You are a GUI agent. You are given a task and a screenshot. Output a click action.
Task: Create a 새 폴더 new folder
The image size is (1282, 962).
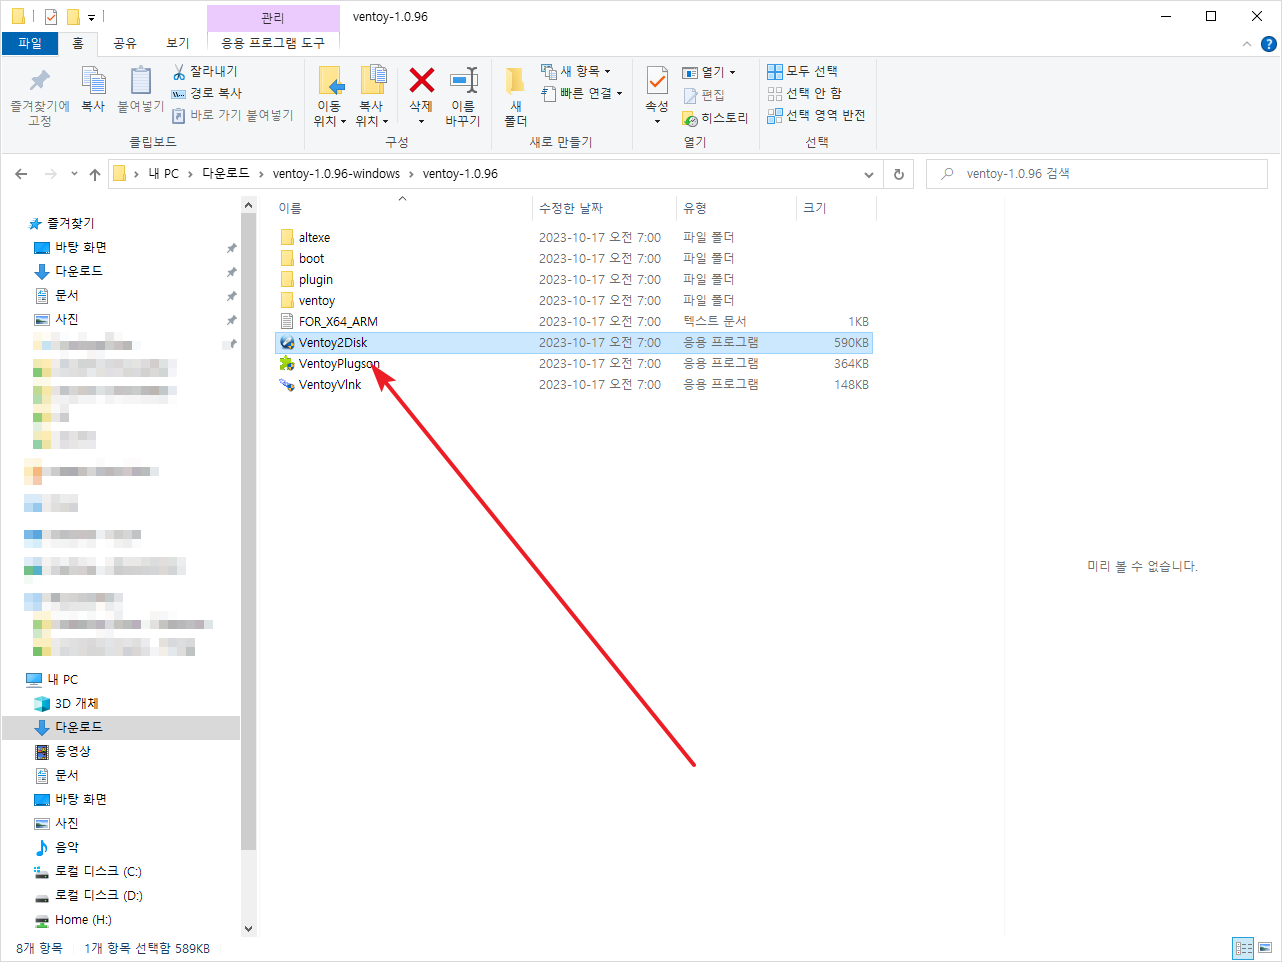(x=515, y=96)
